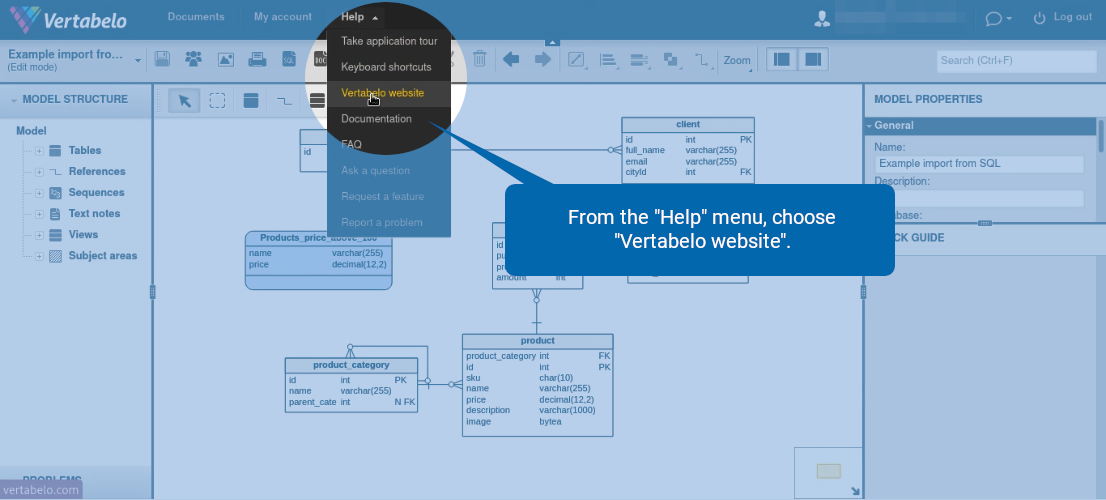Click the undo left arrow
1106x500 pixels.
coord(511,59)
